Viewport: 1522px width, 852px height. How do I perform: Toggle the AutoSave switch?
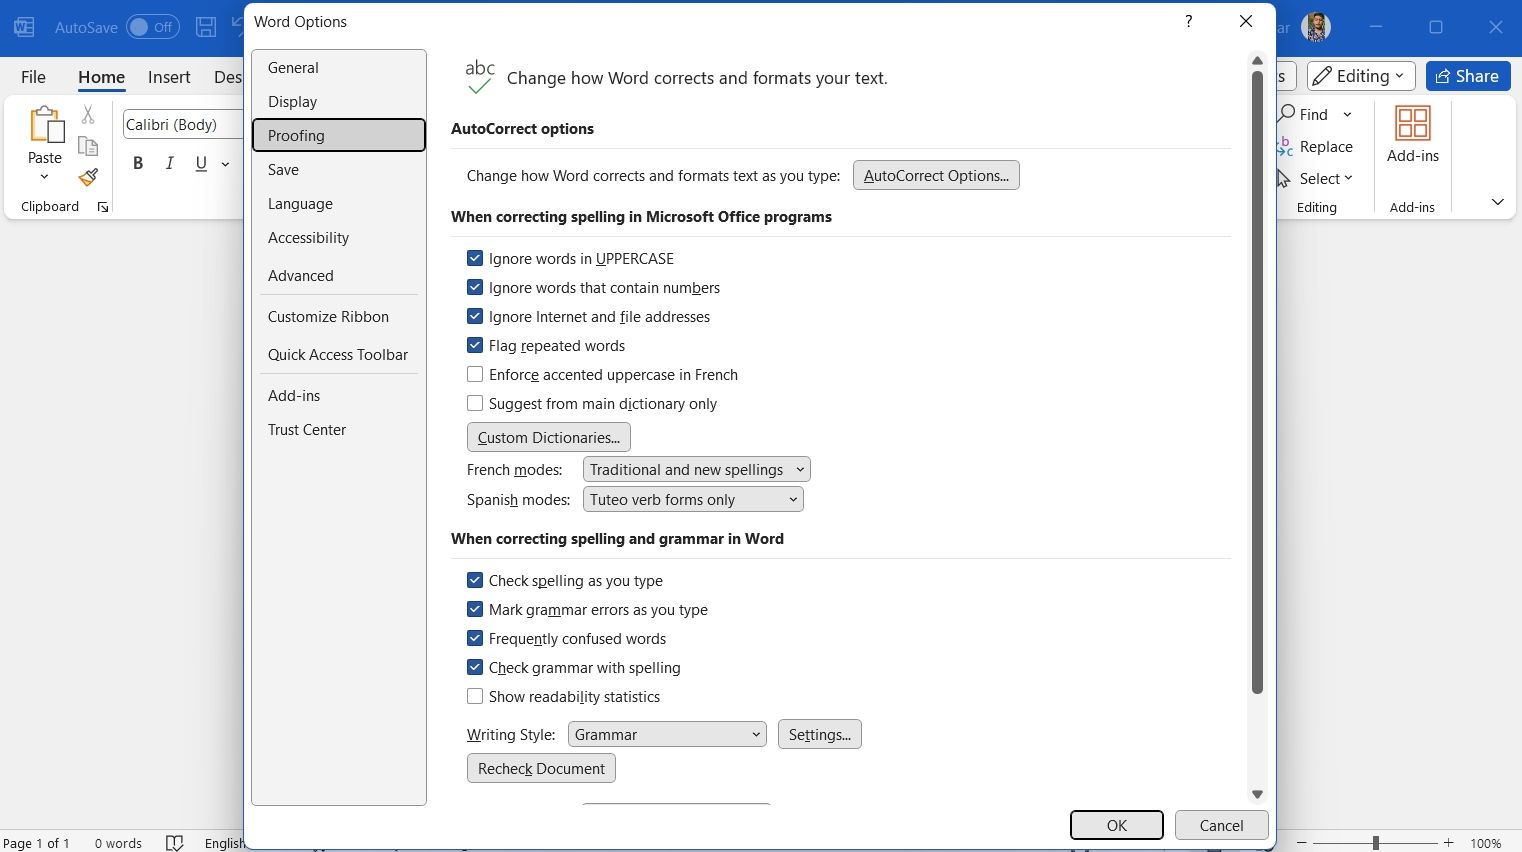click(x=152, y=27)
